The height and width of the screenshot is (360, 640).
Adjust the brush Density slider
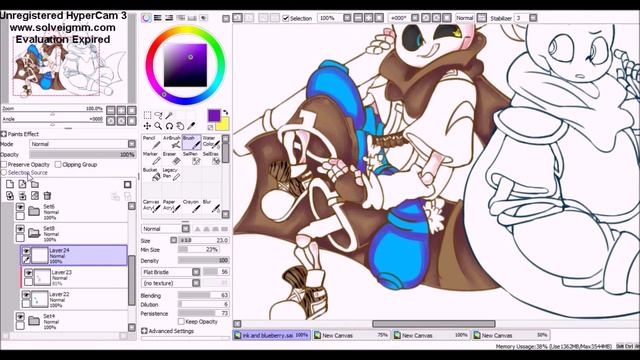click(x=204, y=260)
